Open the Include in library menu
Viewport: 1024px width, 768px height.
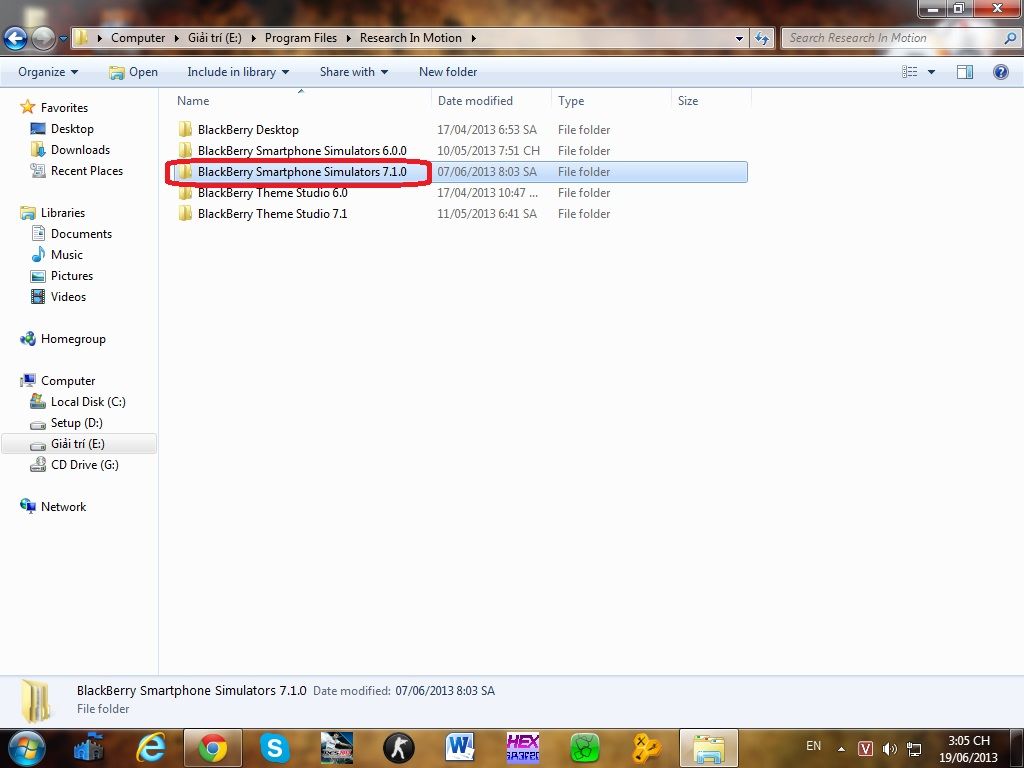point(238,72)
